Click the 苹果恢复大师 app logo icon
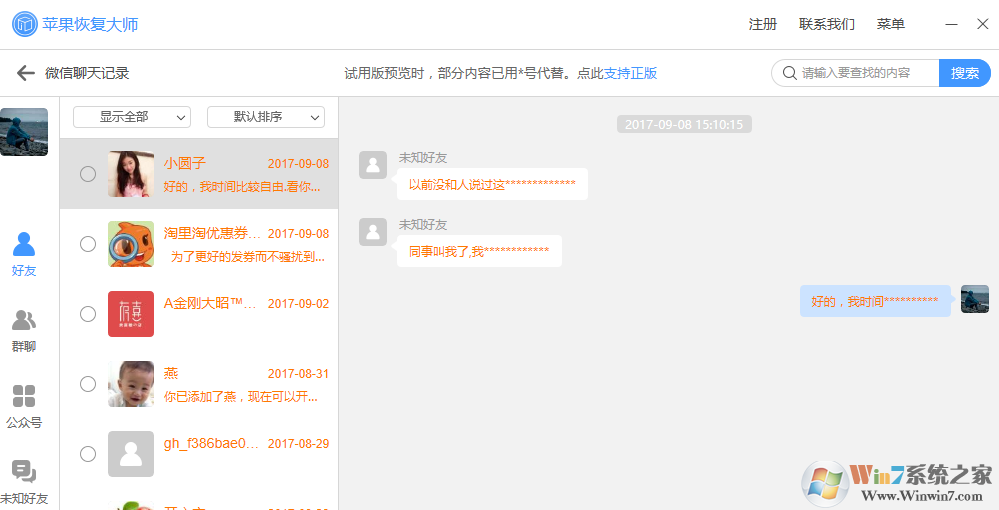This screenshot has height=510, width=999. tap(25, 24)
